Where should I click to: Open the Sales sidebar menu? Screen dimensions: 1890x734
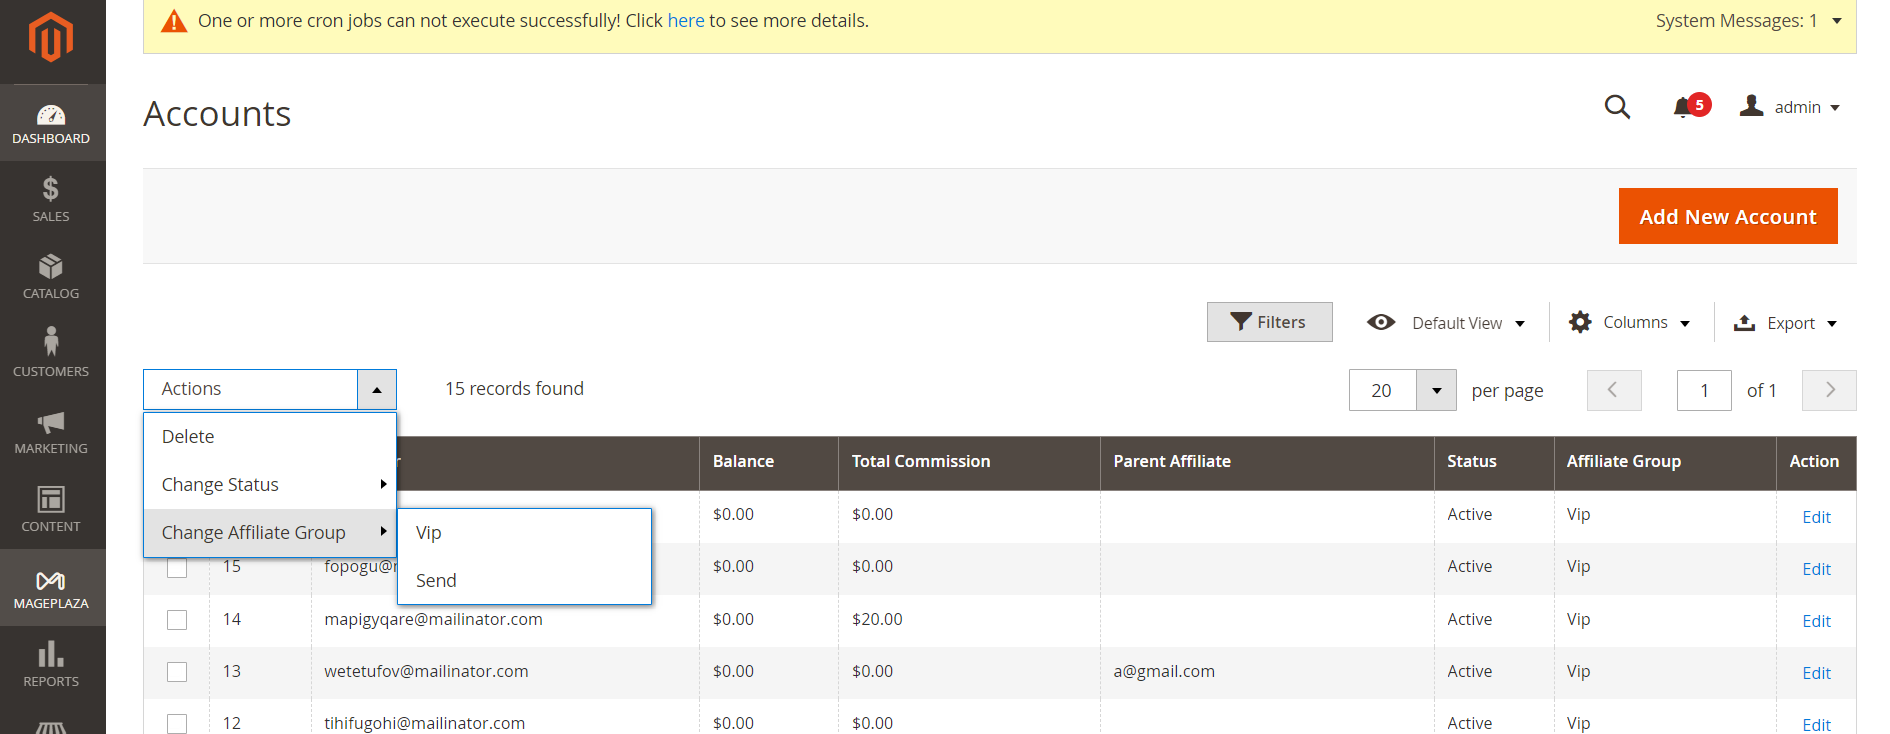tap(51, 199)
